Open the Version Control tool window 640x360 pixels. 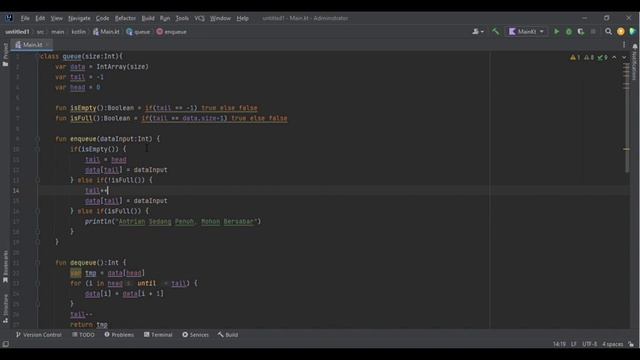tap(38, 335)
